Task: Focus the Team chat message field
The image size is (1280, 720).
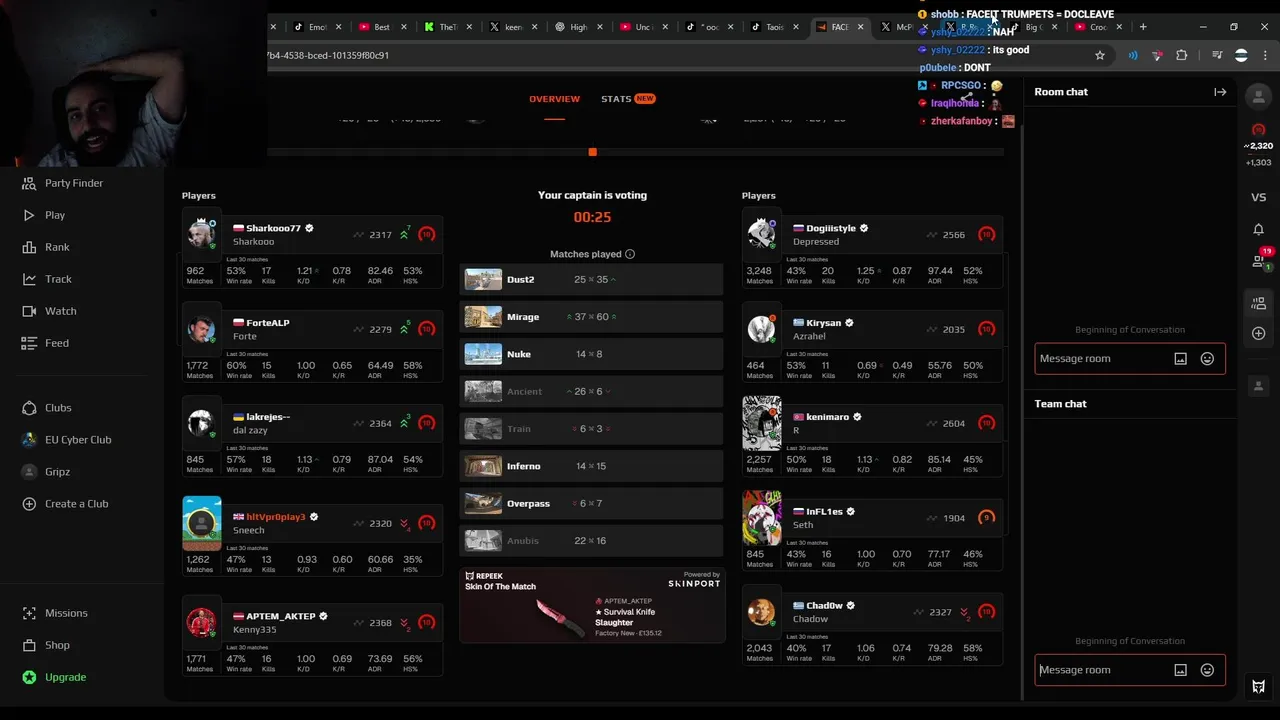Action: (x=1103, y=670)
